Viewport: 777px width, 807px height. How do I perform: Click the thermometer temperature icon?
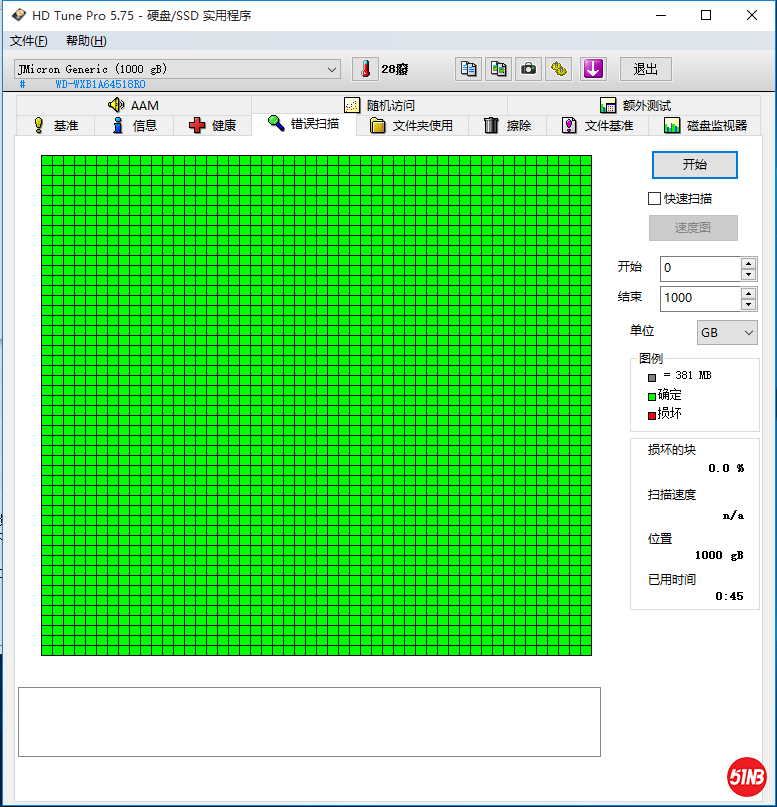(366, 69)
